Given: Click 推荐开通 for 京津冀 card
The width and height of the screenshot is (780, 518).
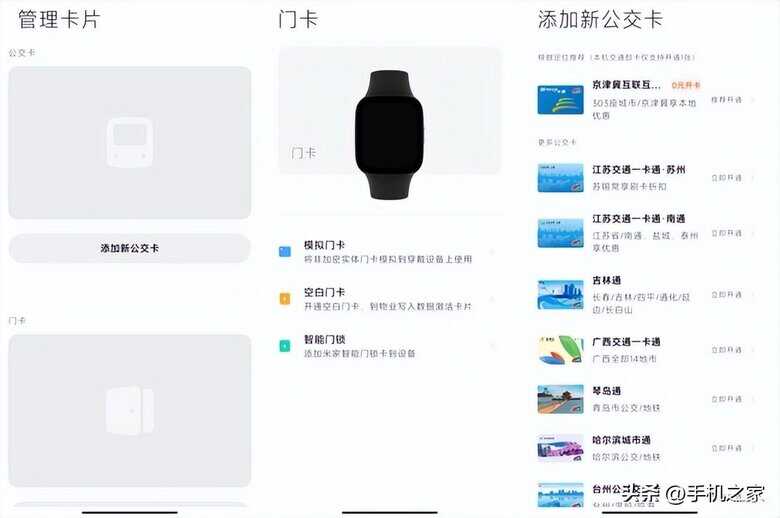Looking at the screenshot, I should 727,100.
